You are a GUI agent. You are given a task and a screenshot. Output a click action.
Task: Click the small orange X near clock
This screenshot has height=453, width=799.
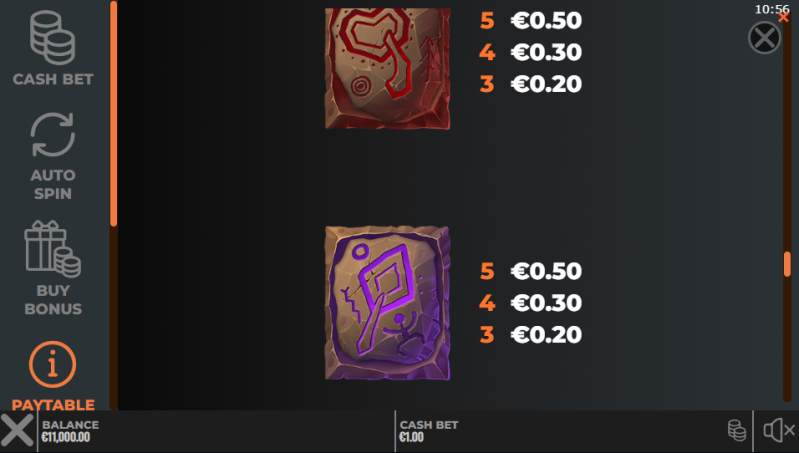coord(784,17)
